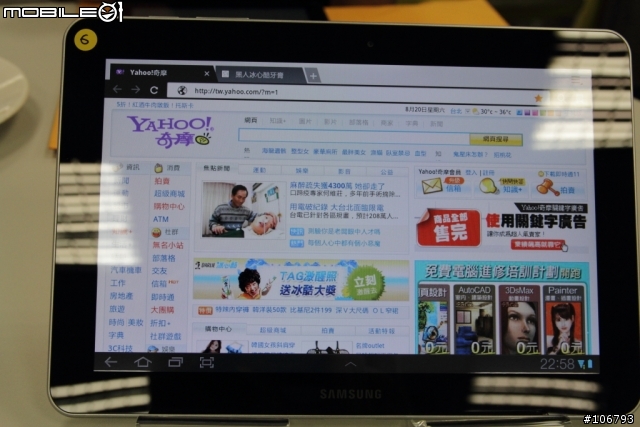
Task: Click the TAG激醒照 送冰酷大獎 banner ad
Action: pyautogui.click(x=301, y=280)
